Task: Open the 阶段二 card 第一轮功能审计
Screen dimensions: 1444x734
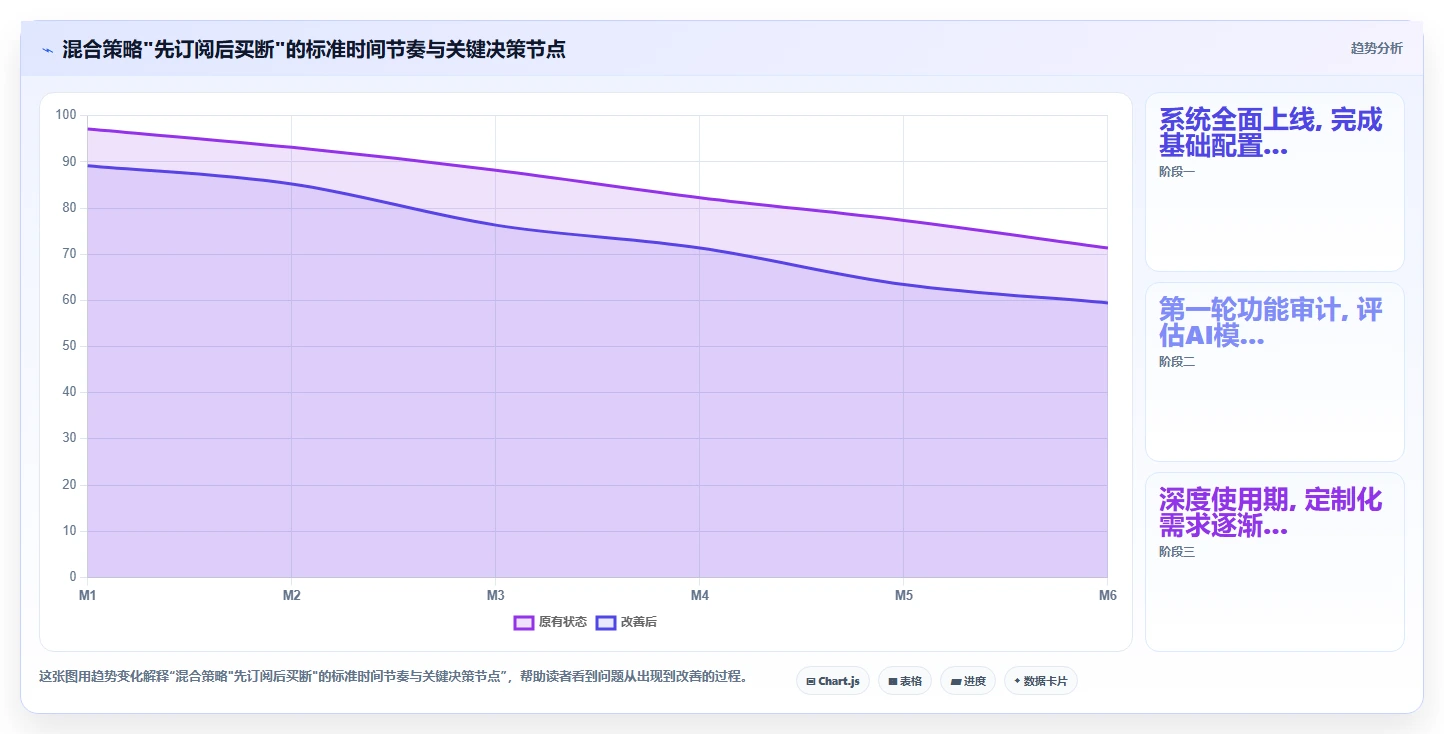Action: 1275,372
